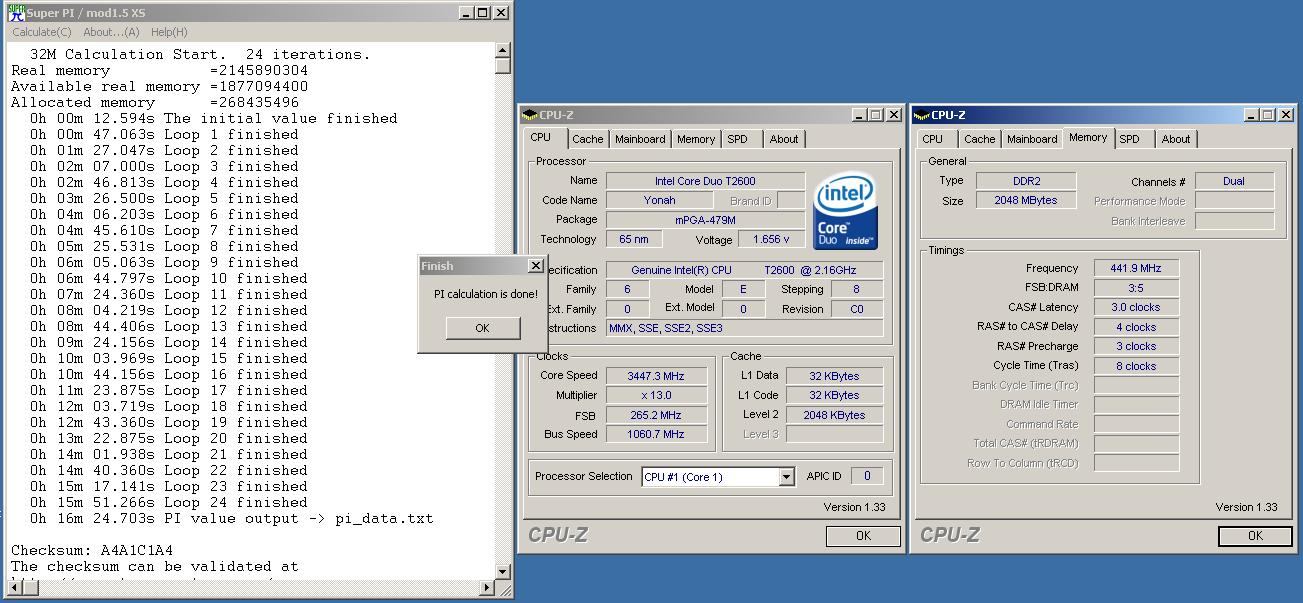
Task: Click the Instructions field MMX, SSE, SSE2, SSE3
Action: [x=744, y=328]
